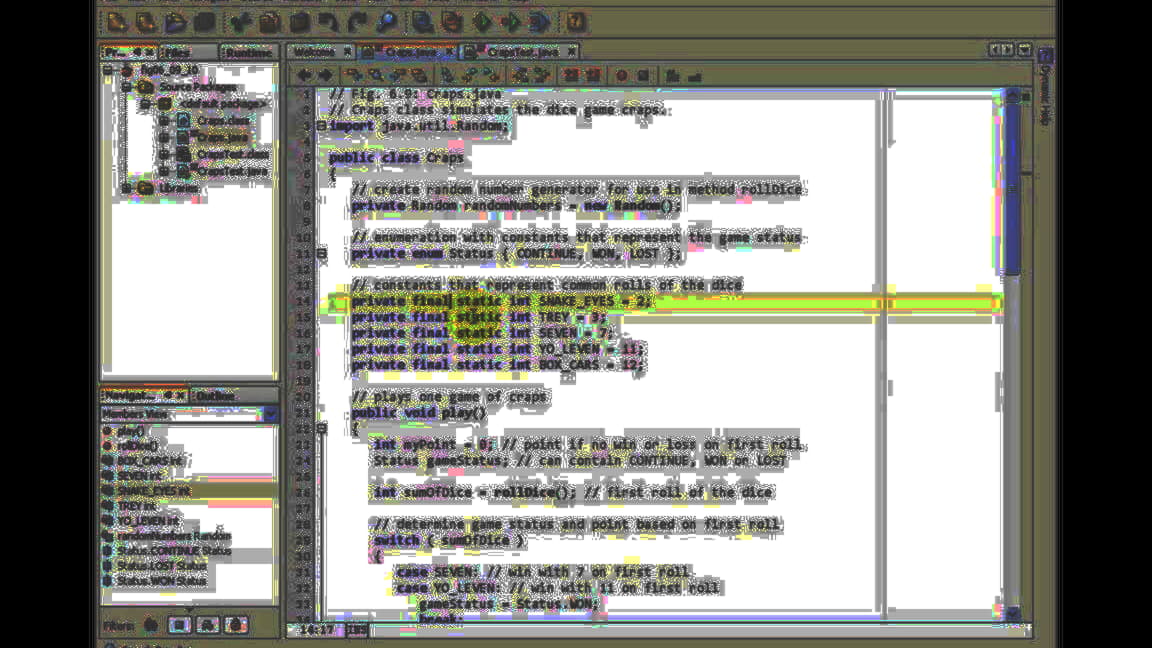Click the Stop Macro Recording icon
This screenshot has height=648, width=1152.
[643, 75]
